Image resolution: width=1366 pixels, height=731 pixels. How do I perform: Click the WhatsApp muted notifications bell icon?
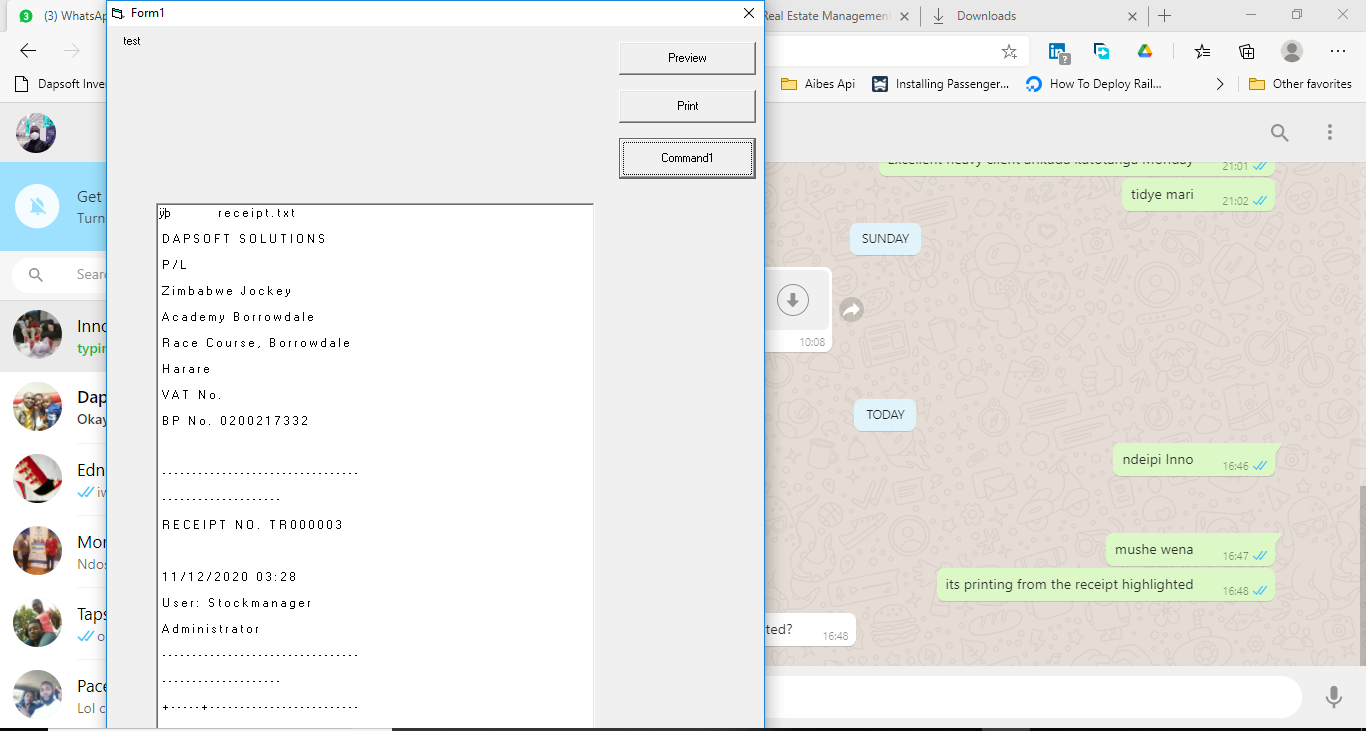pyautogui.click(x=38, y=207)
